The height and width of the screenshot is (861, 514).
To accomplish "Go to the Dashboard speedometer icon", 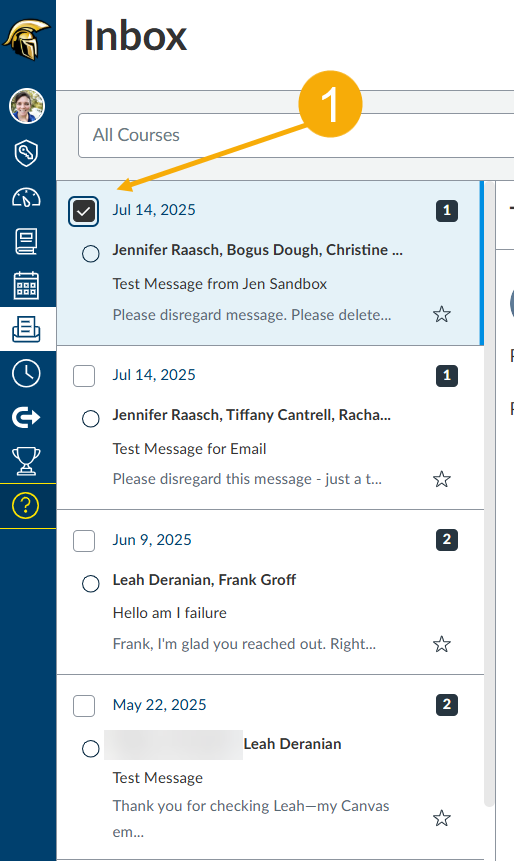I will (x=26, y=197).
